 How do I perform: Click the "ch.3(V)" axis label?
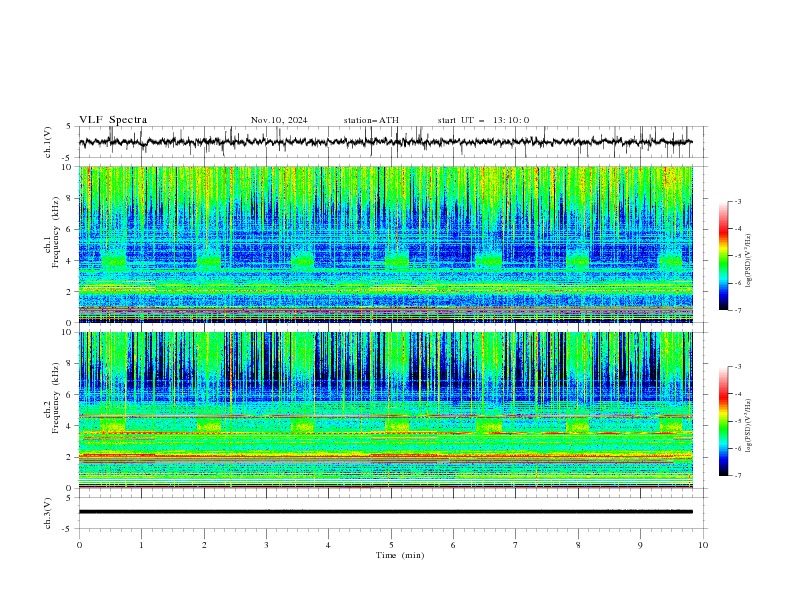click(x=48, y=513)
